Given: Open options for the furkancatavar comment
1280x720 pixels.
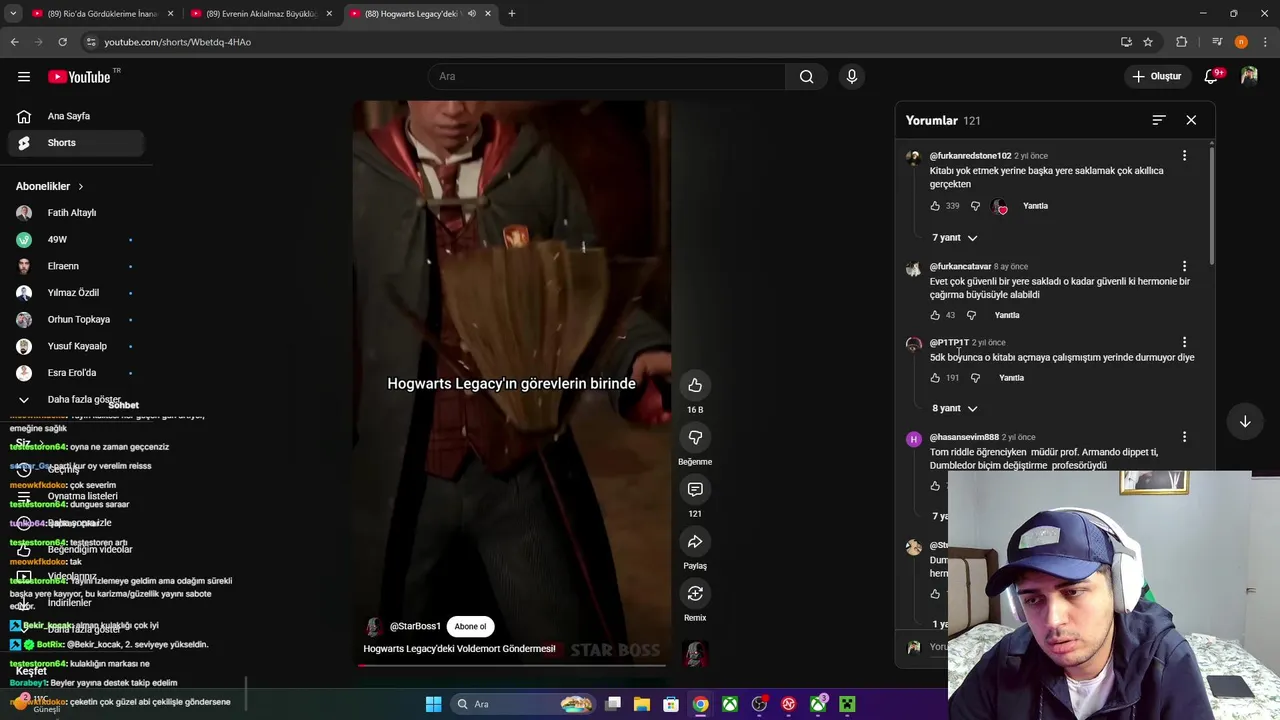Looking at the screenshot, I should point(1184,266).
